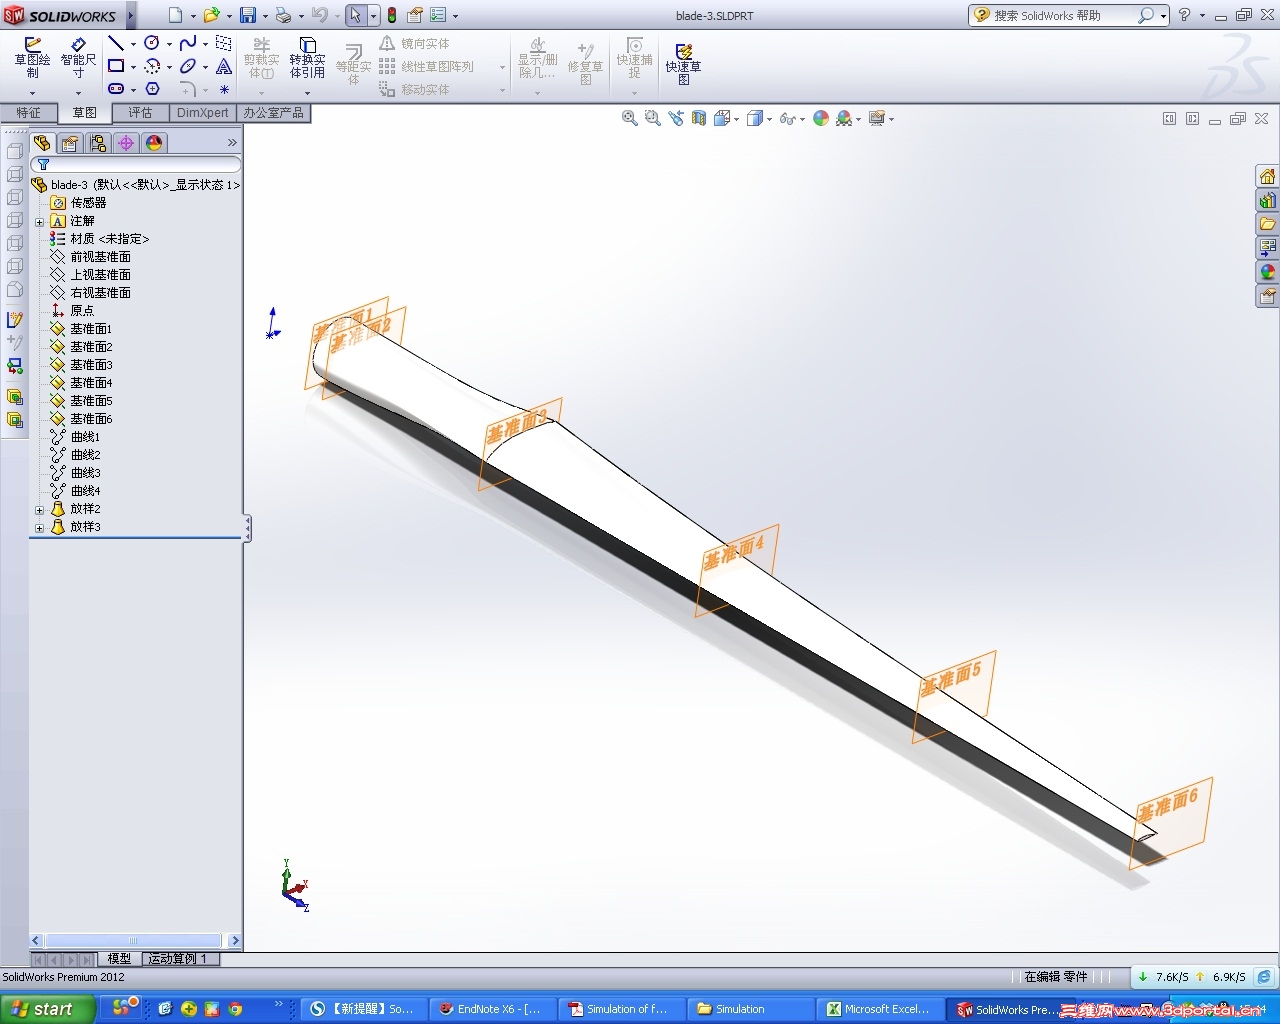Pick the Line sketch tool
Screen dimensions: 1280x1024
tap(116, 43)
